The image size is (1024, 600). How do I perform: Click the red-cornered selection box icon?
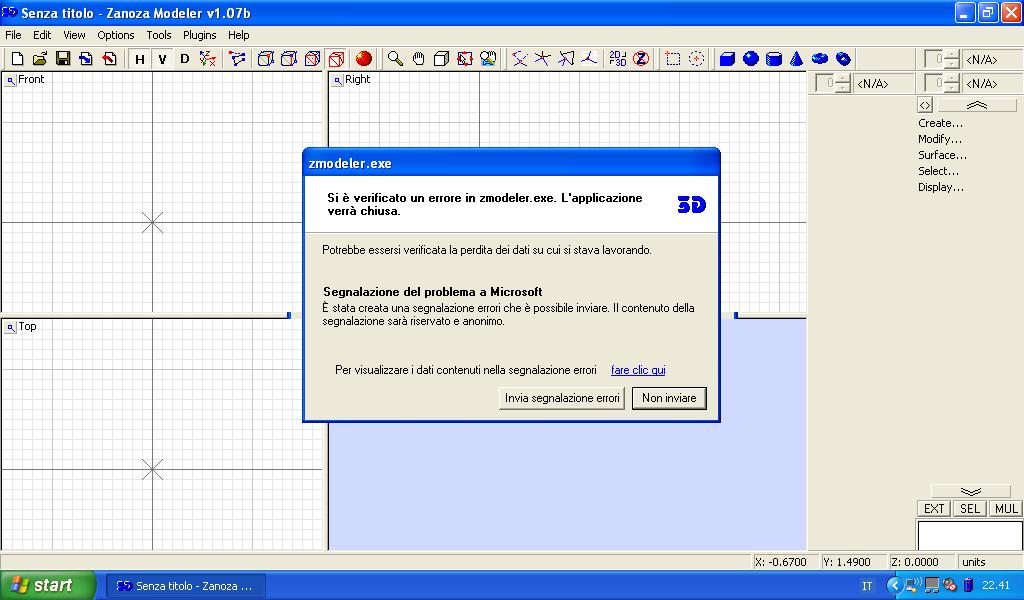click(x=465, y=59)
